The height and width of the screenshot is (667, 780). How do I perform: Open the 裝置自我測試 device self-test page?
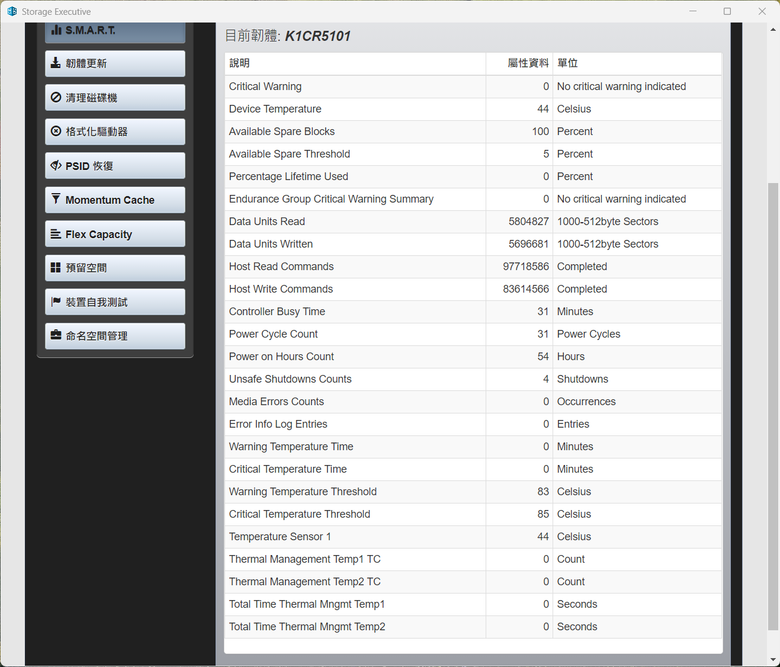pos(115,302)
